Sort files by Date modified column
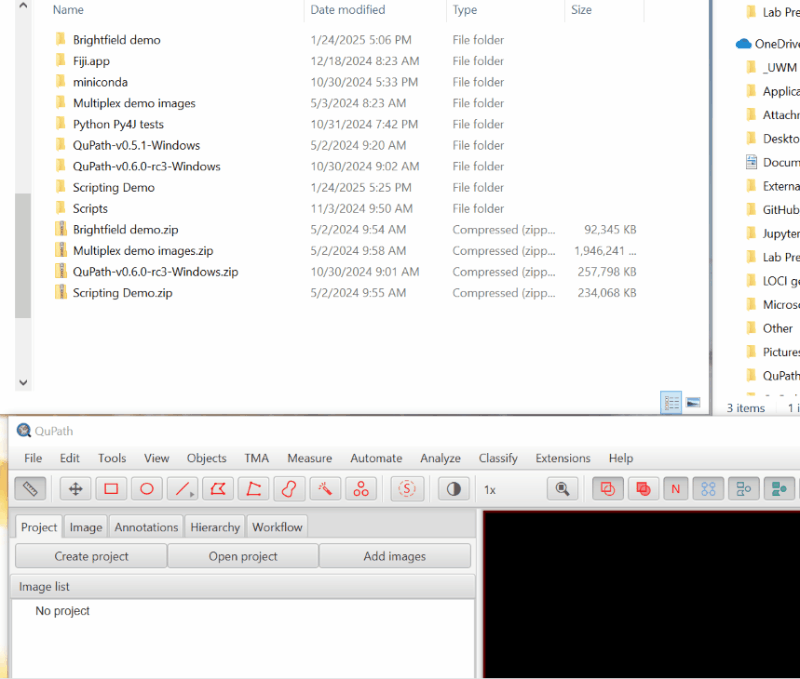This screenshot has height=679, width=800. [347, 10]
